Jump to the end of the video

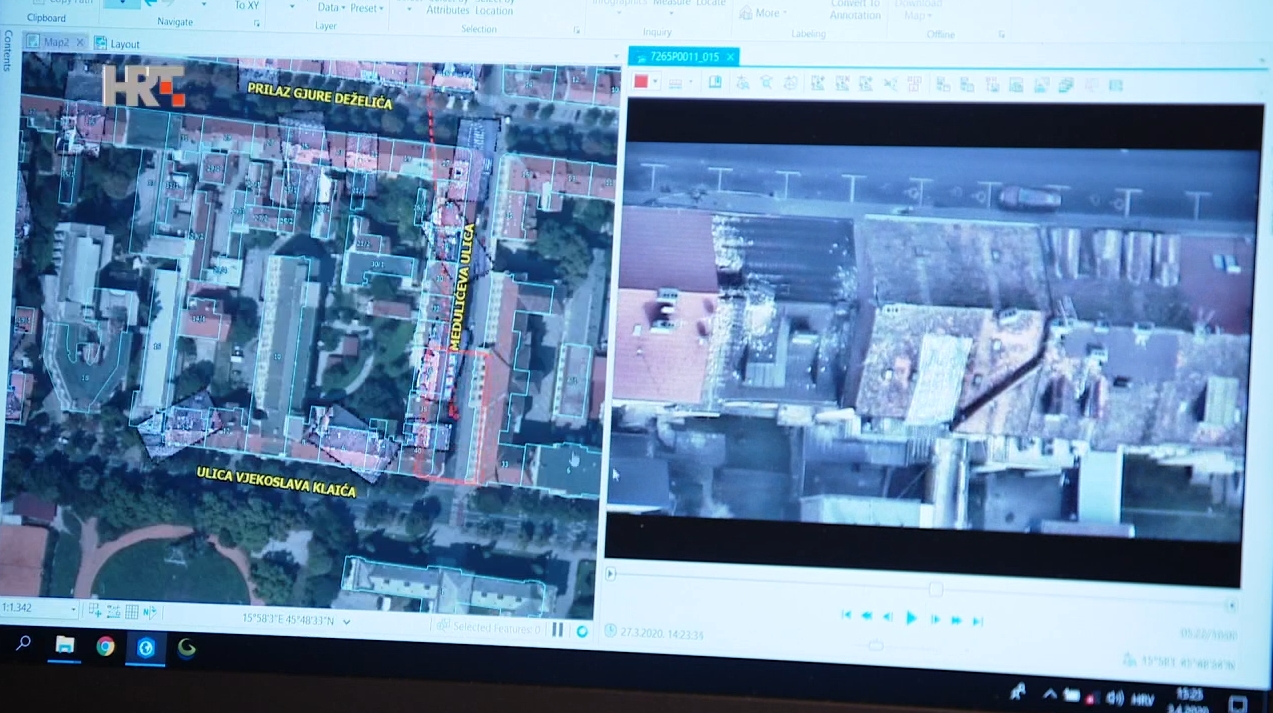click(x=978, y=622)
